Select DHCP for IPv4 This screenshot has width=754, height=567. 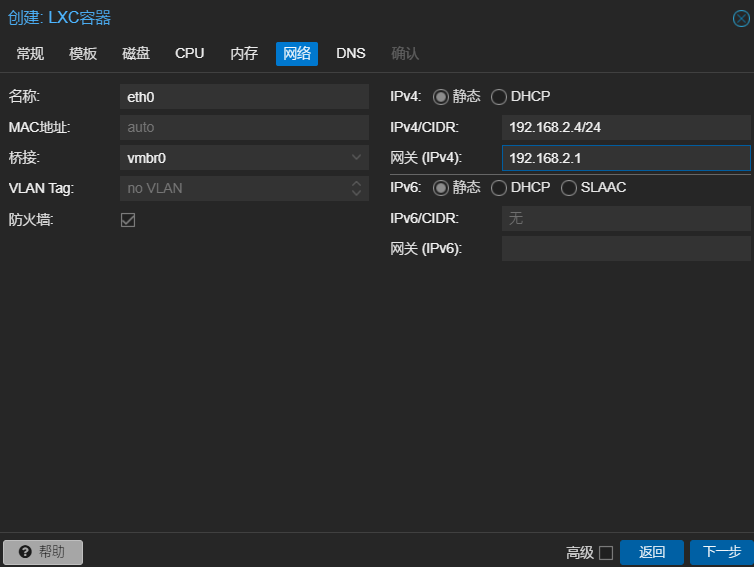[499, 97]
